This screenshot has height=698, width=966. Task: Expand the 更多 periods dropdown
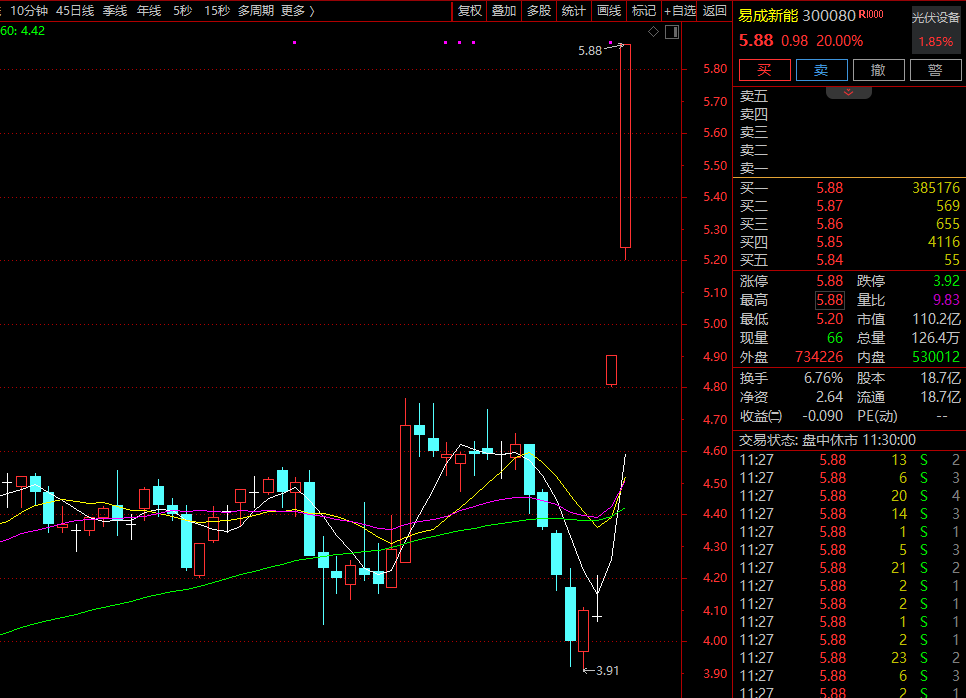pos(298,10)
